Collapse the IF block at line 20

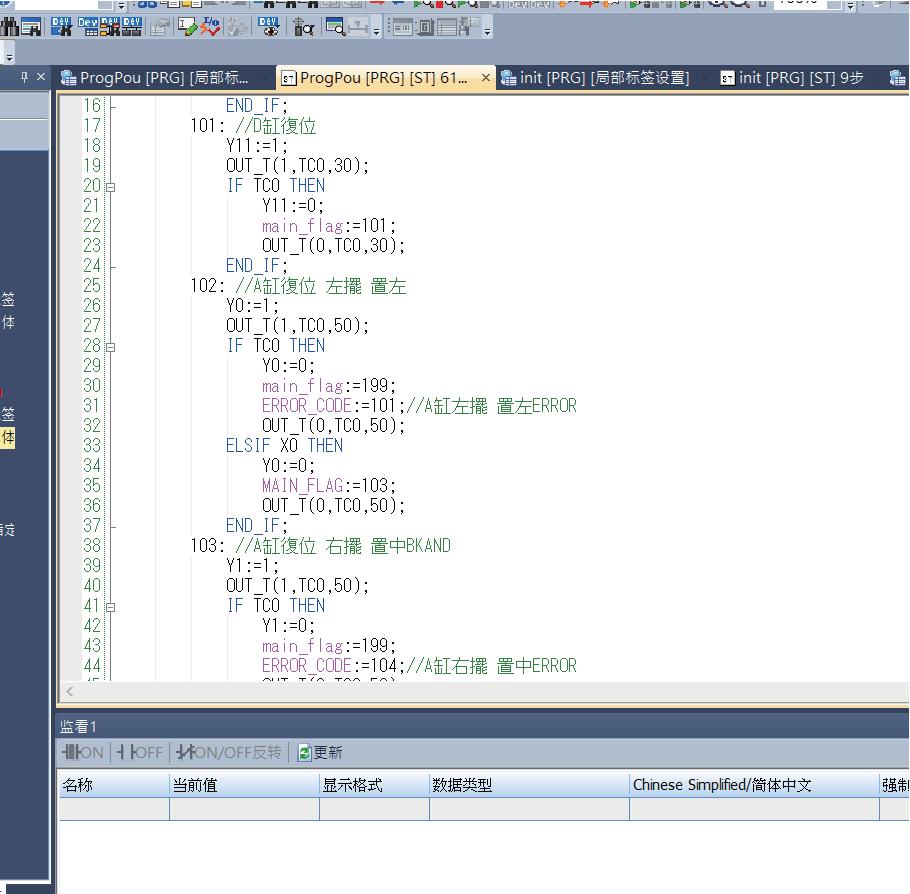coord(110,188)
